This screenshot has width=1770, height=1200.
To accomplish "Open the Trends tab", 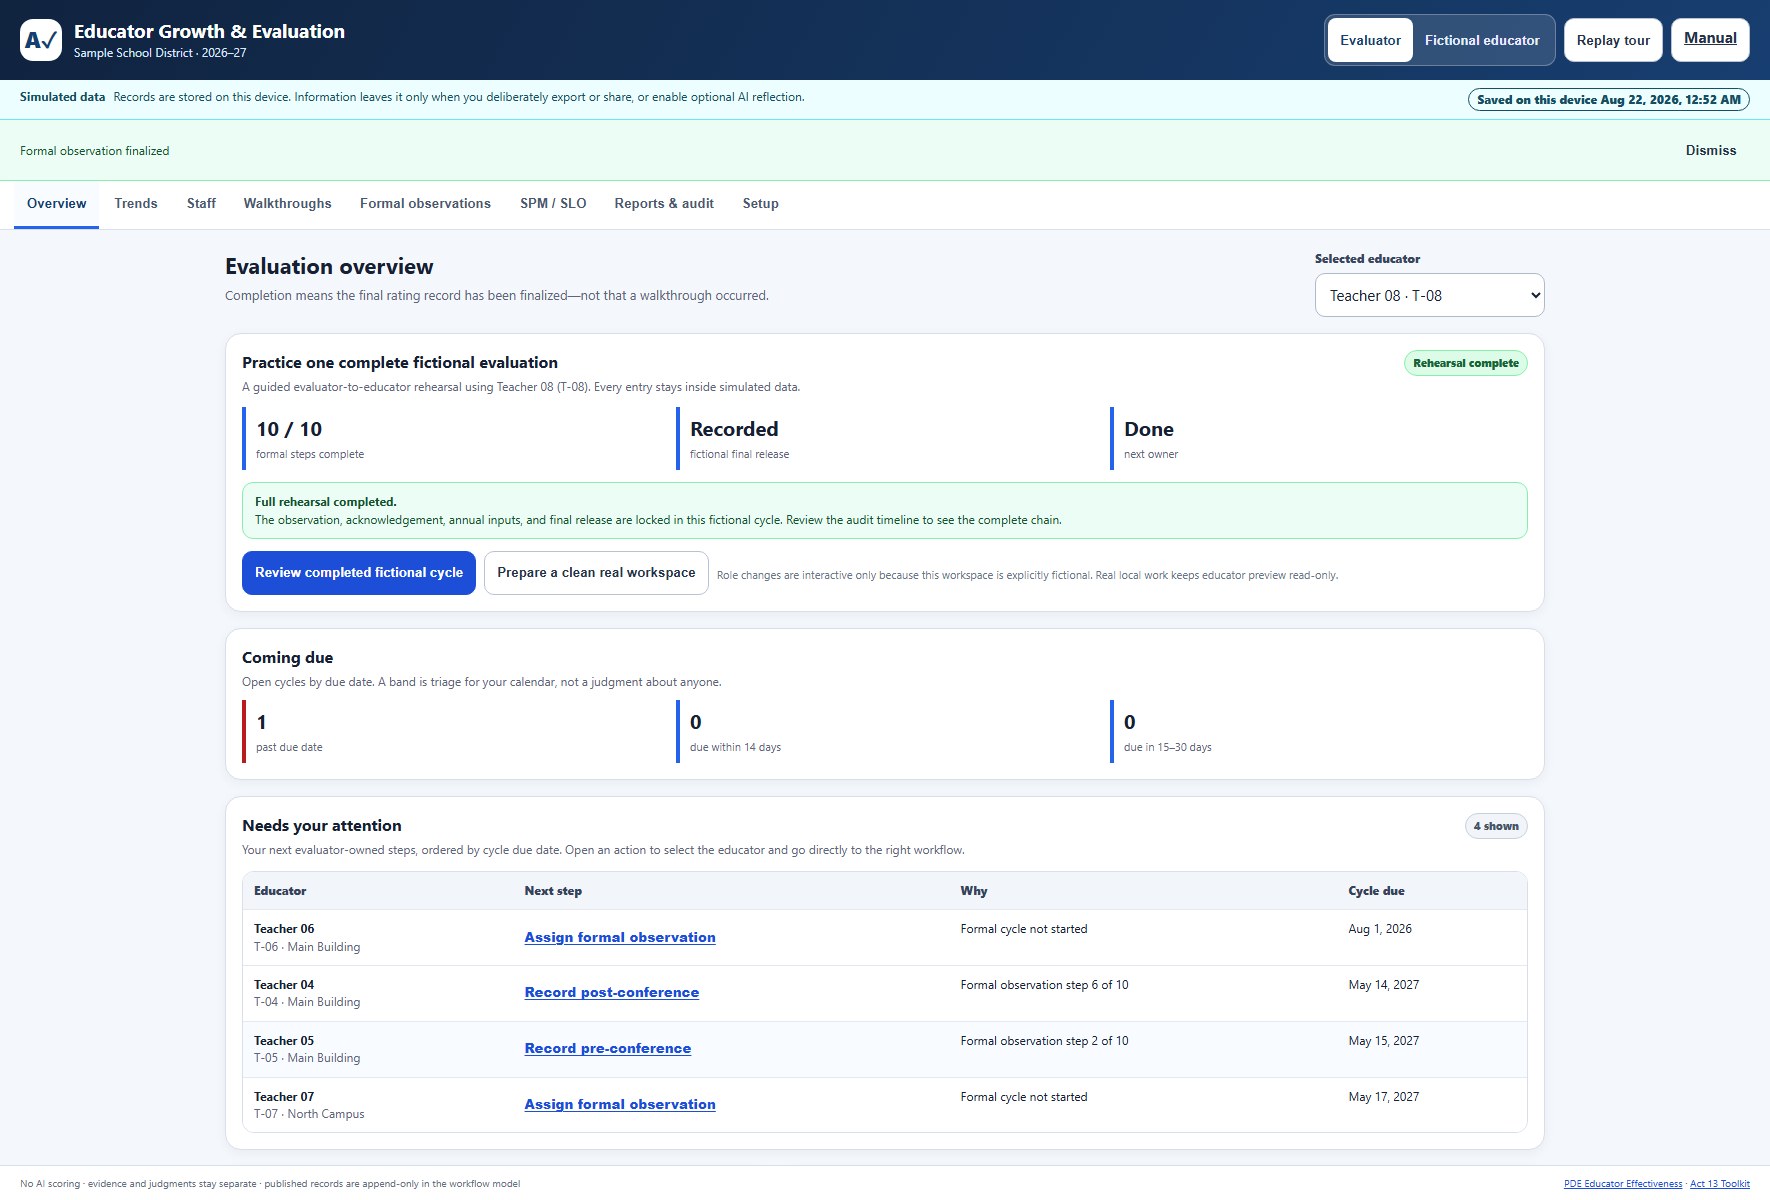I will [136, 203].
